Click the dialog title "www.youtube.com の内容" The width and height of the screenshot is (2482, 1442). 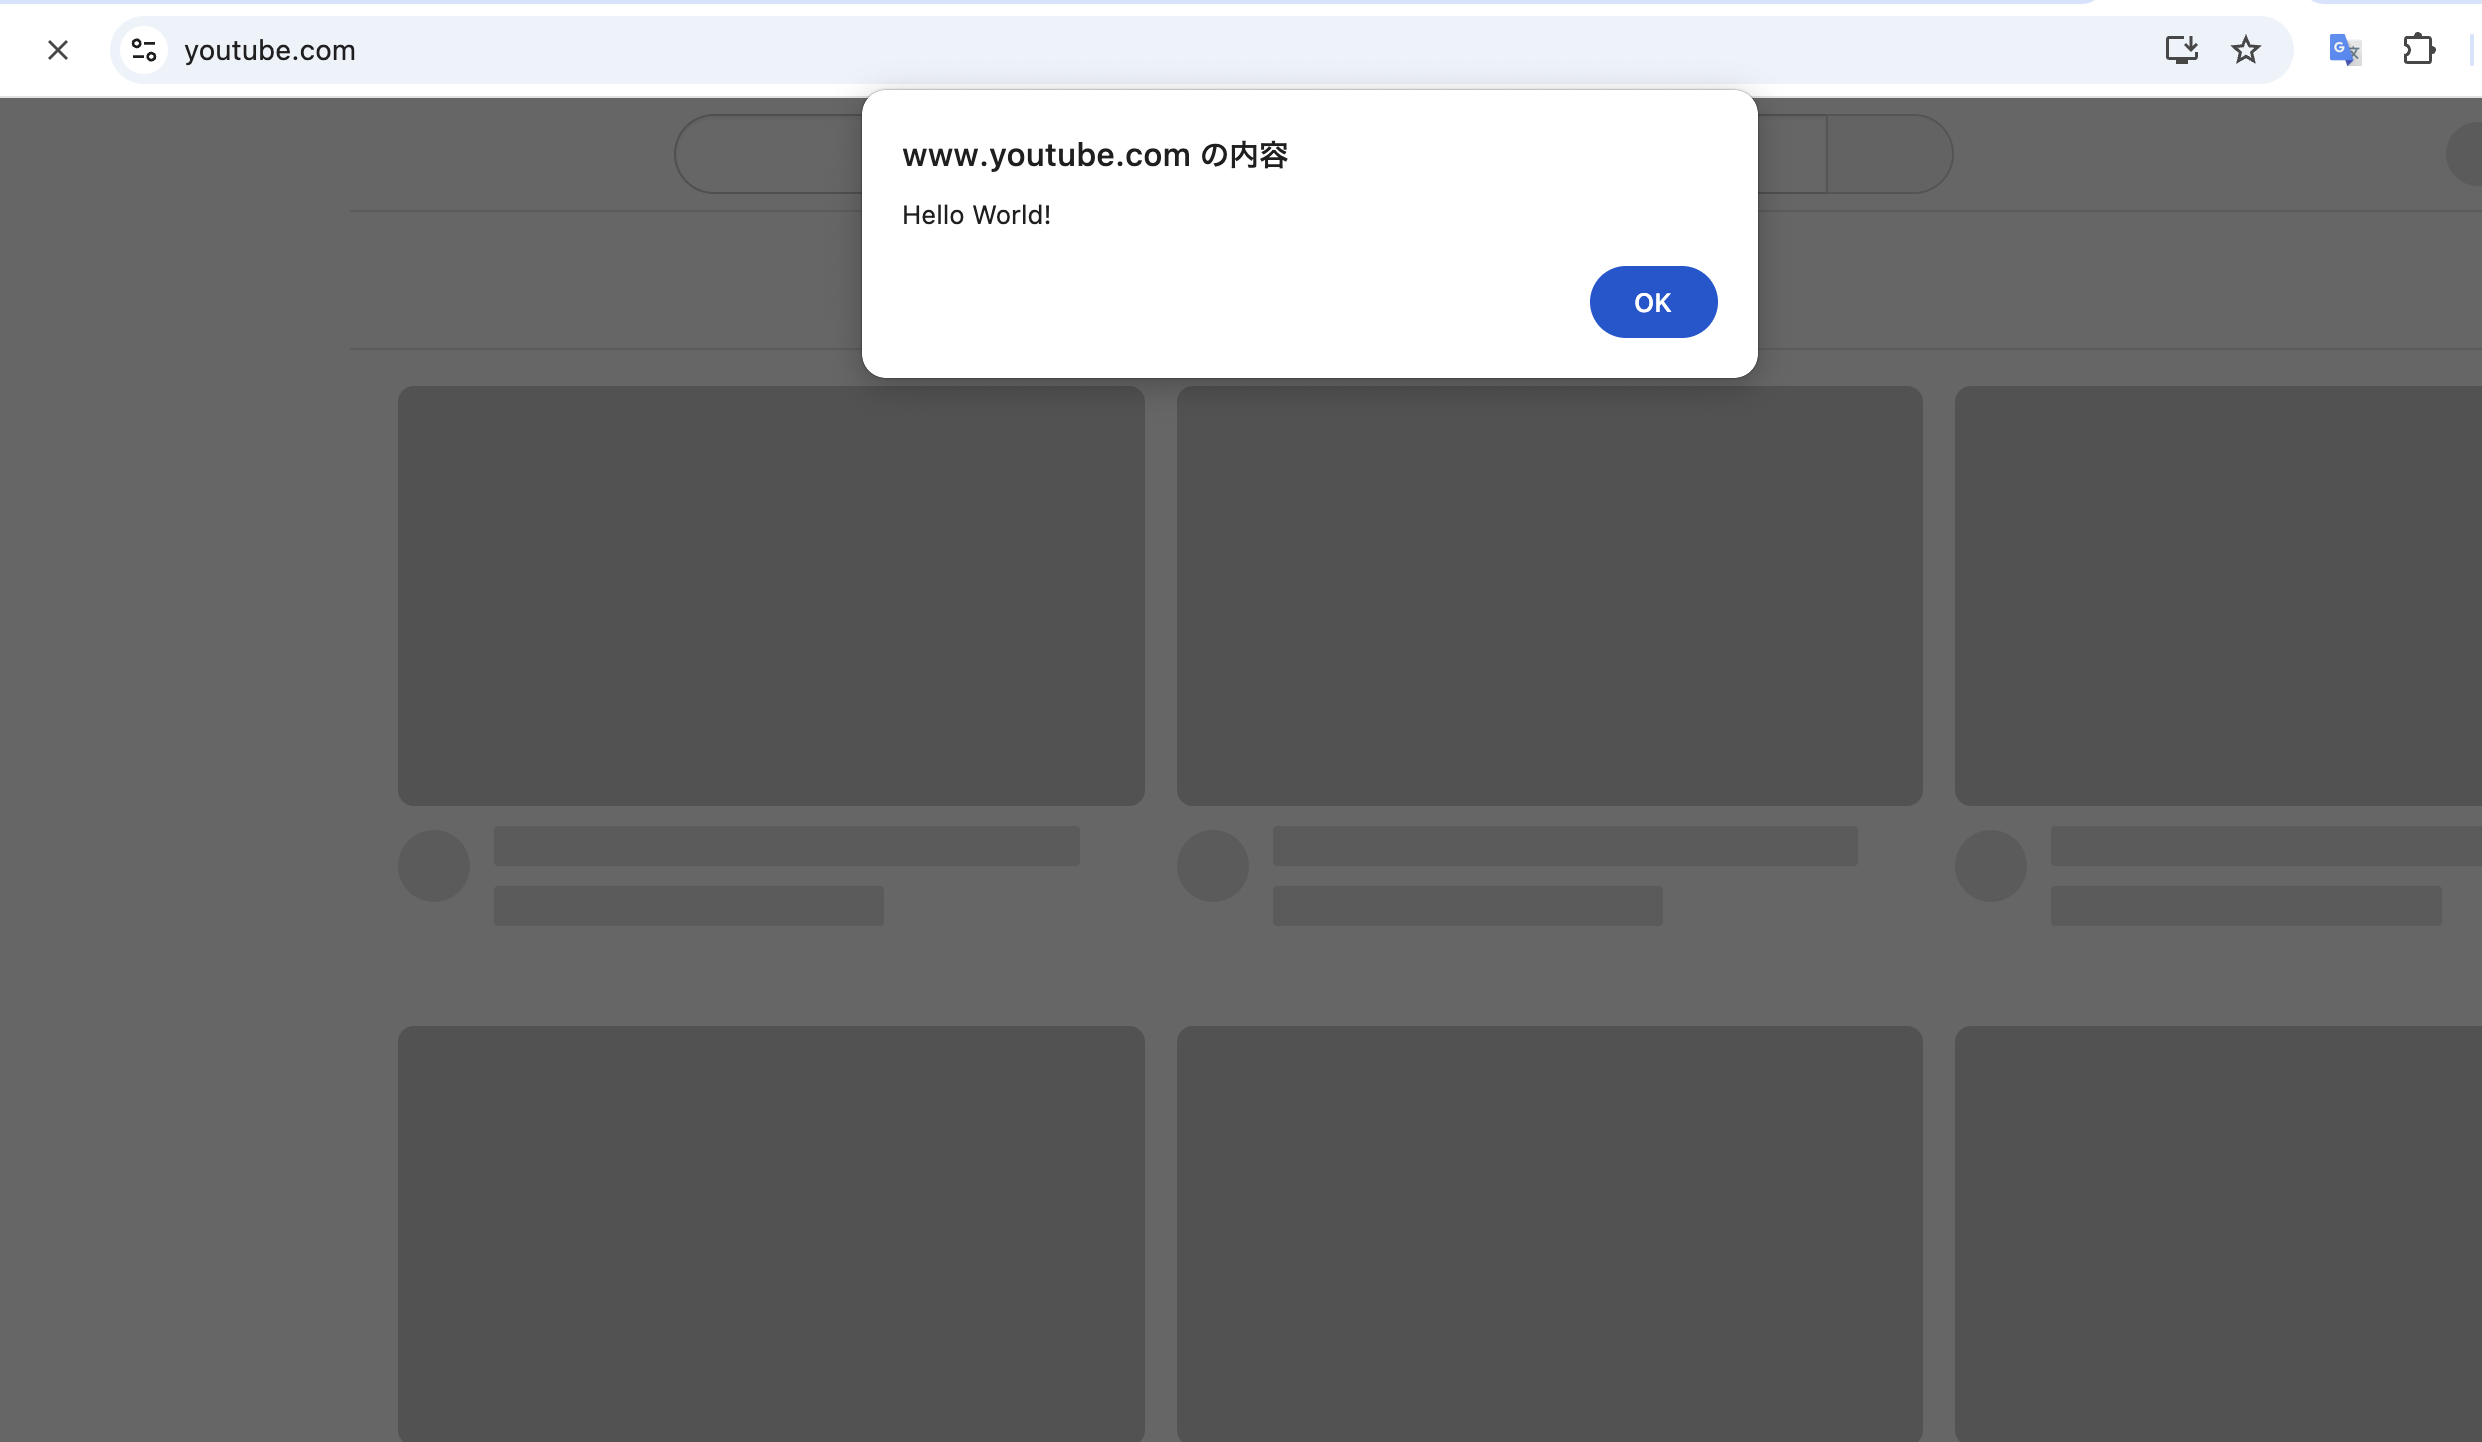pos(1094,155)
